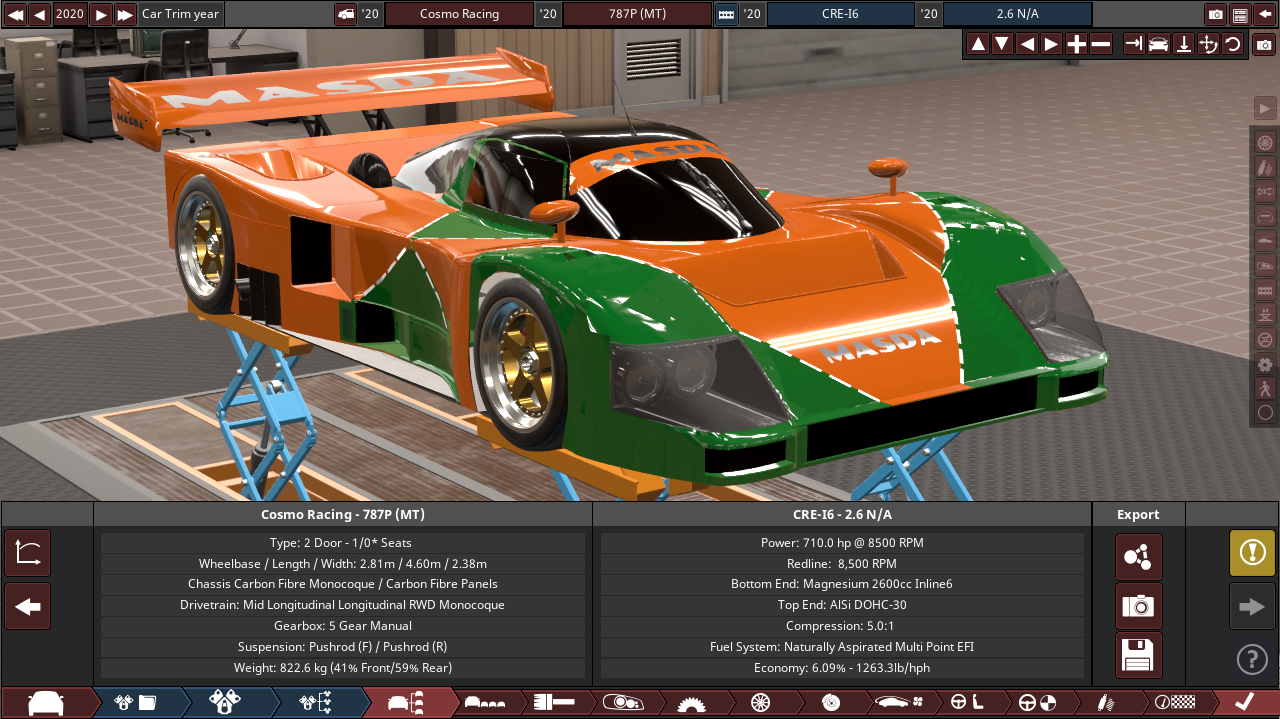Viewport: 1280px width, 719px height.
Task: Open the engine family folder tab
Action: tap(136, 702)
